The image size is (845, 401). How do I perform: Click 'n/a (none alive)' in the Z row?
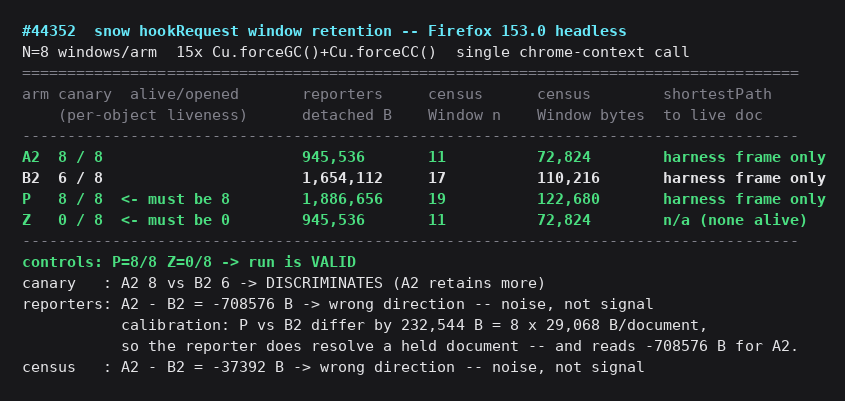pos(735,220)
